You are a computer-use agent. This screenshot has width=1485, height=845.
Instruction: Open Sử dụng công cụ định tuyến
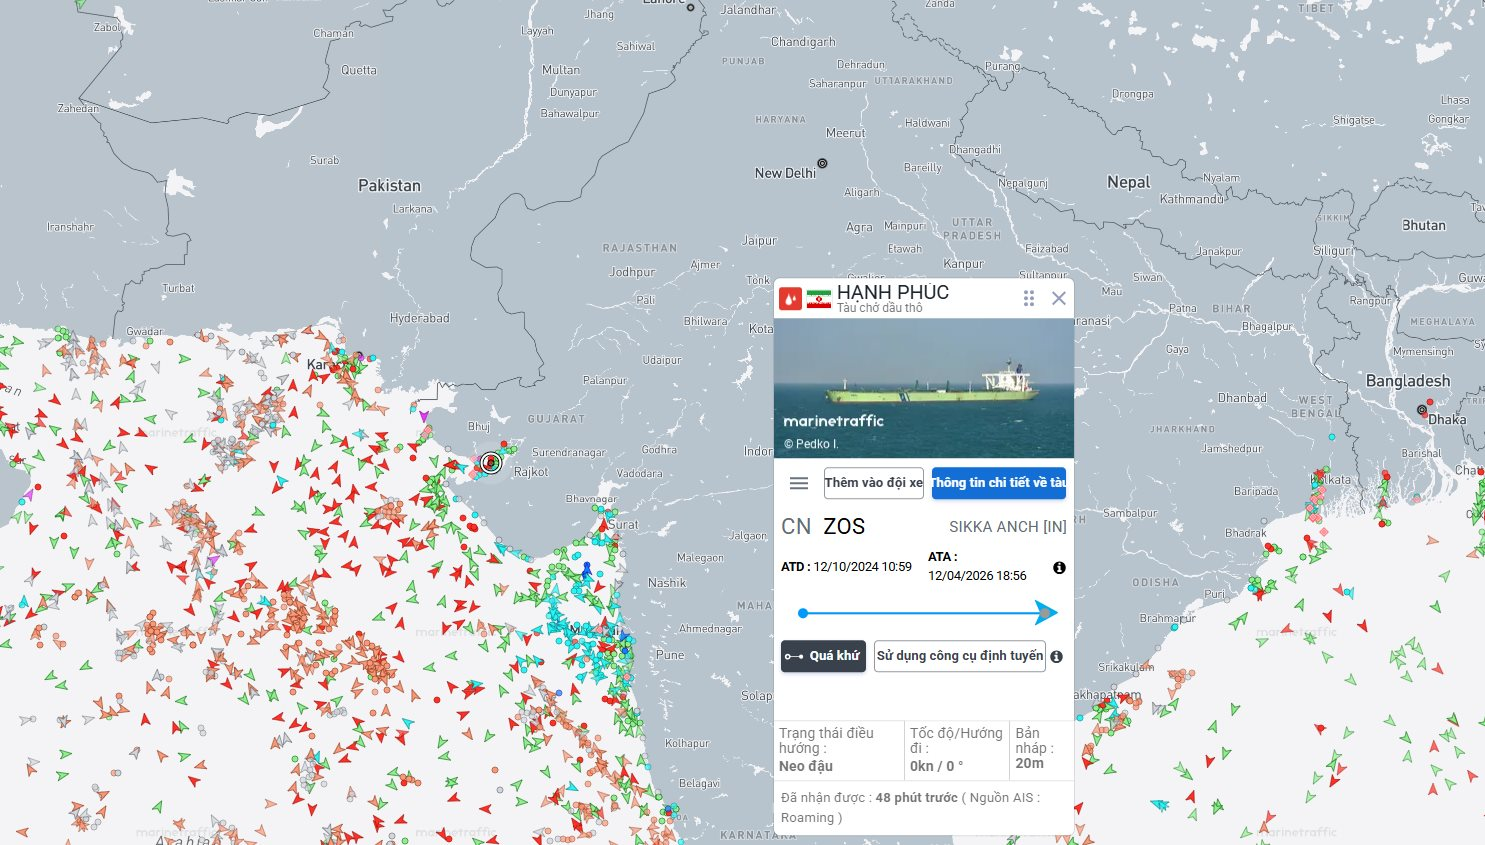click(x=959, y=656)
